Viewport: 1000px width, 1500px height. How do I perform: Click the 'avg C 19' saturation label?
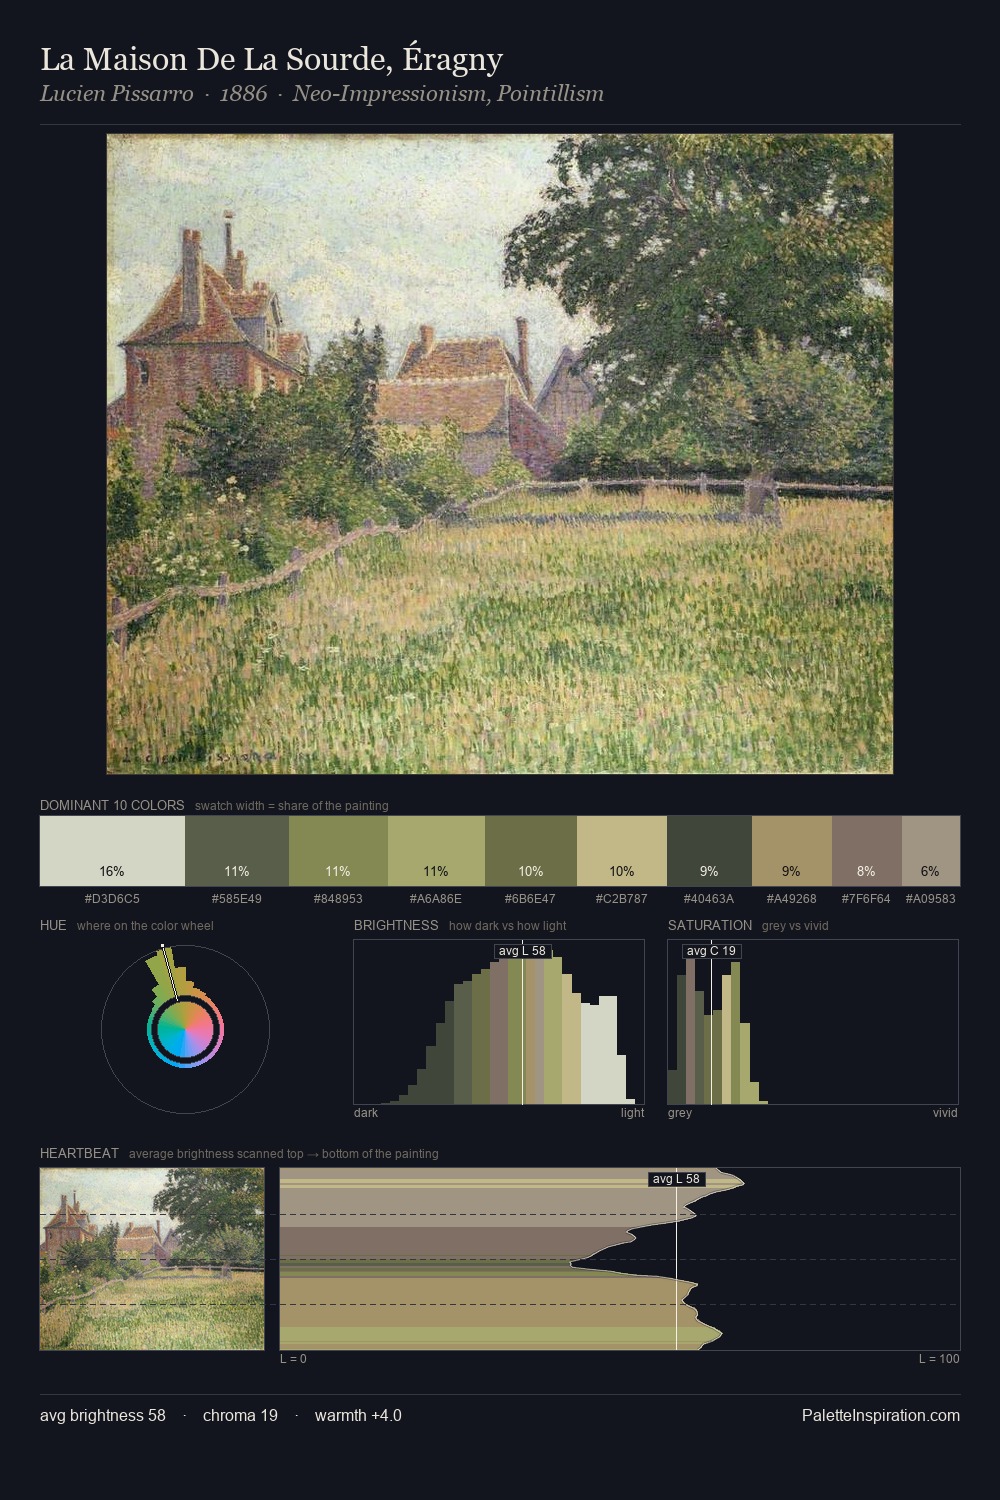coord(711,951)
